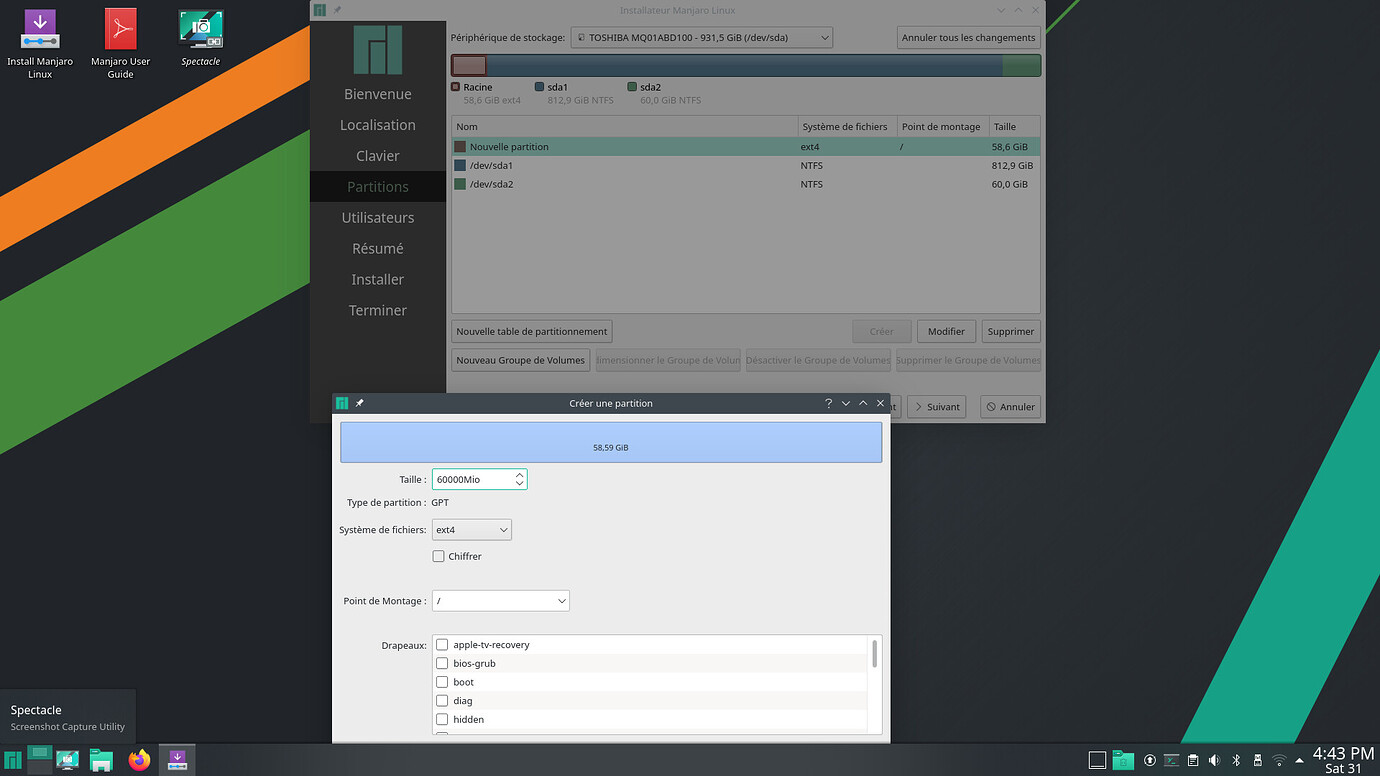Open the storage device dropdown TOSHIBA

click(701, 38)
